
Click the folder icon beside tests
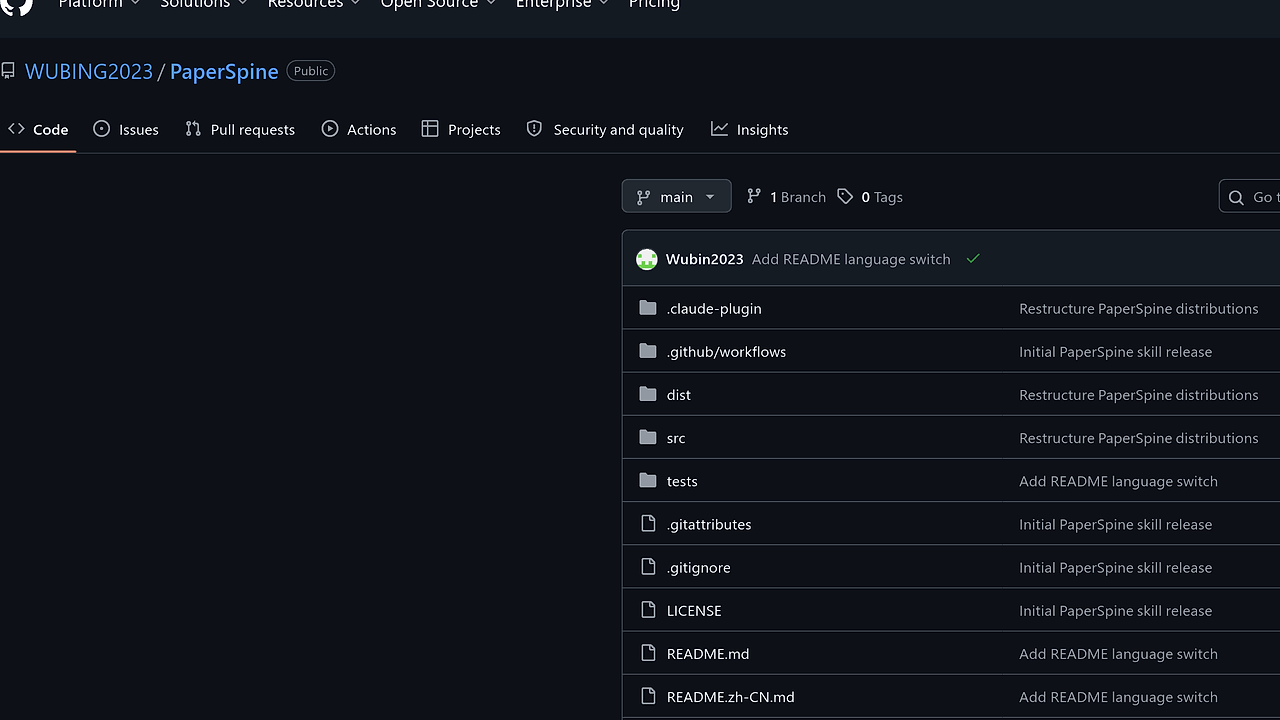click(648, 480)
